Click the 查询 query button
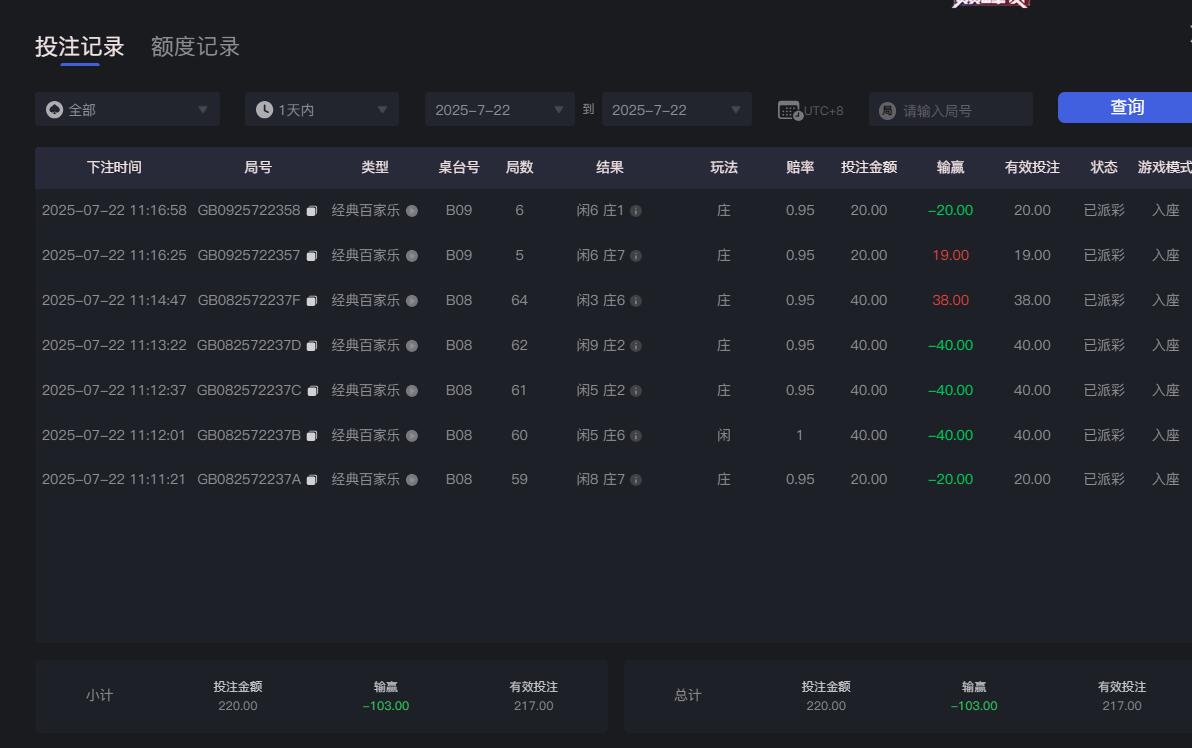The width and height of the screenshot is (1192, 748). [1130, 107]
